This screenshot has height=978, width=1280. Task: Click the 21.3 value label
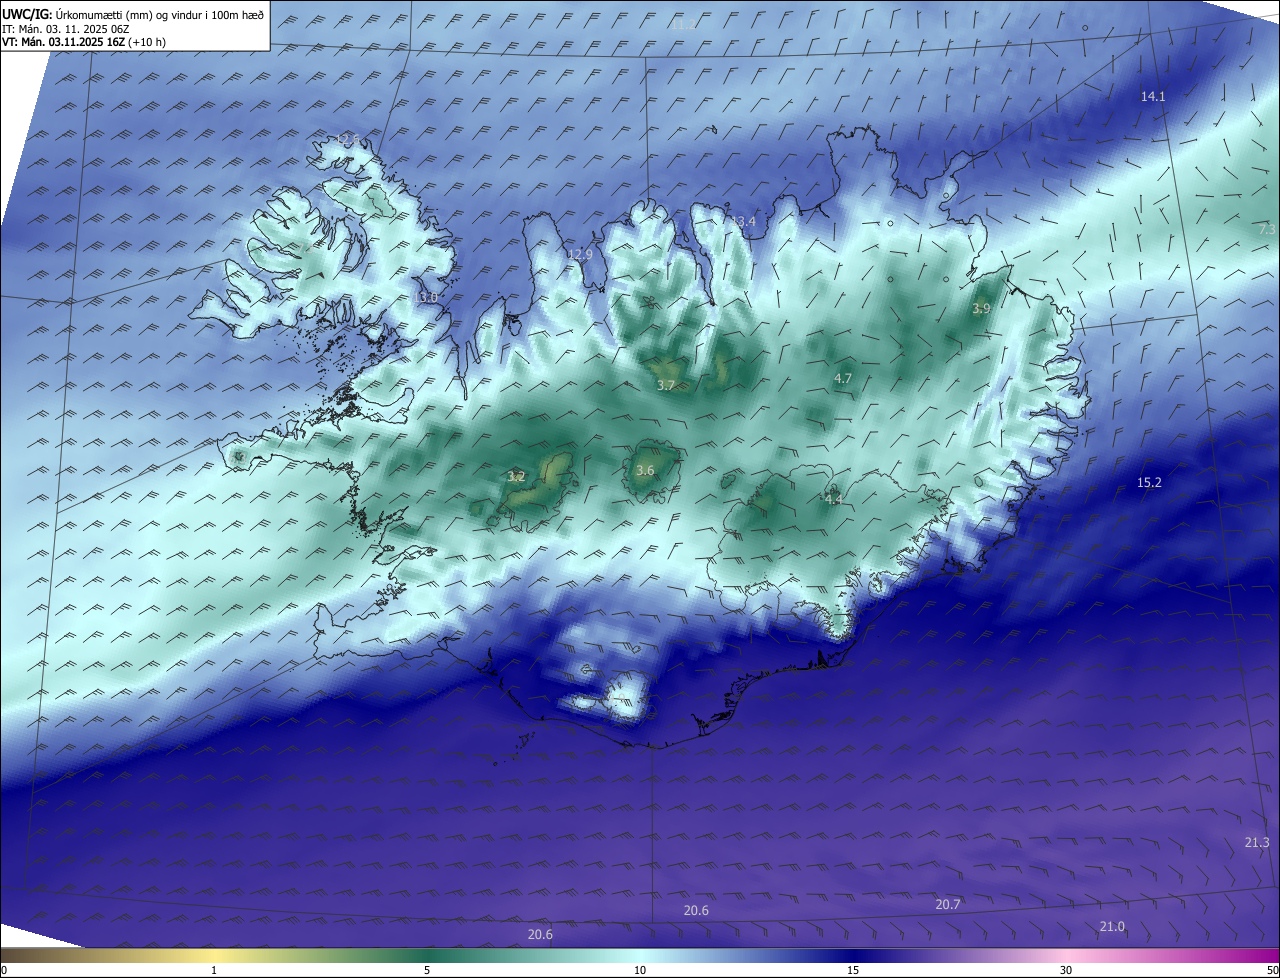point(1257,843)
